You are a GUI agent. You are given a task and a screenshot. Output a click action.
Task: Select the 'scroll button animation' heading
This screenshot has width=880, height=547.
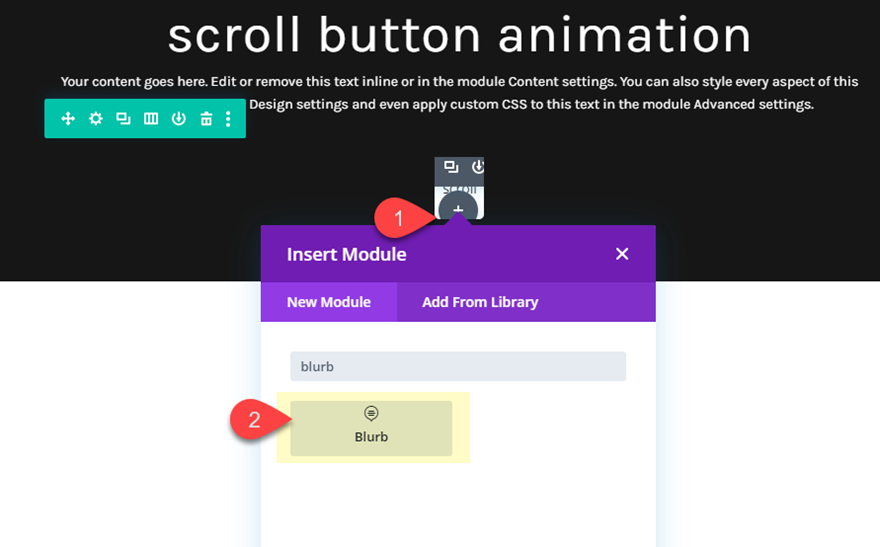[x=459, y=36]
